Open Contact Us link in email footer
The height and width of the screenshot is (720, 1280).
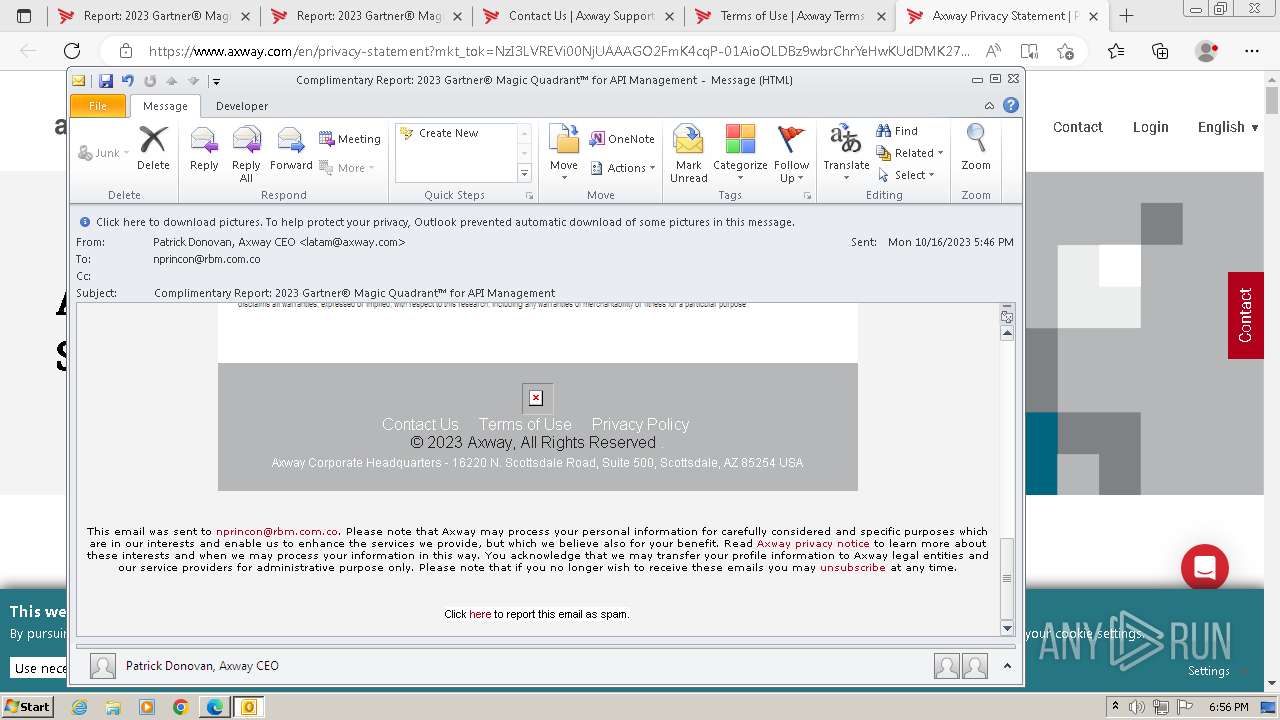pos(420,424)
